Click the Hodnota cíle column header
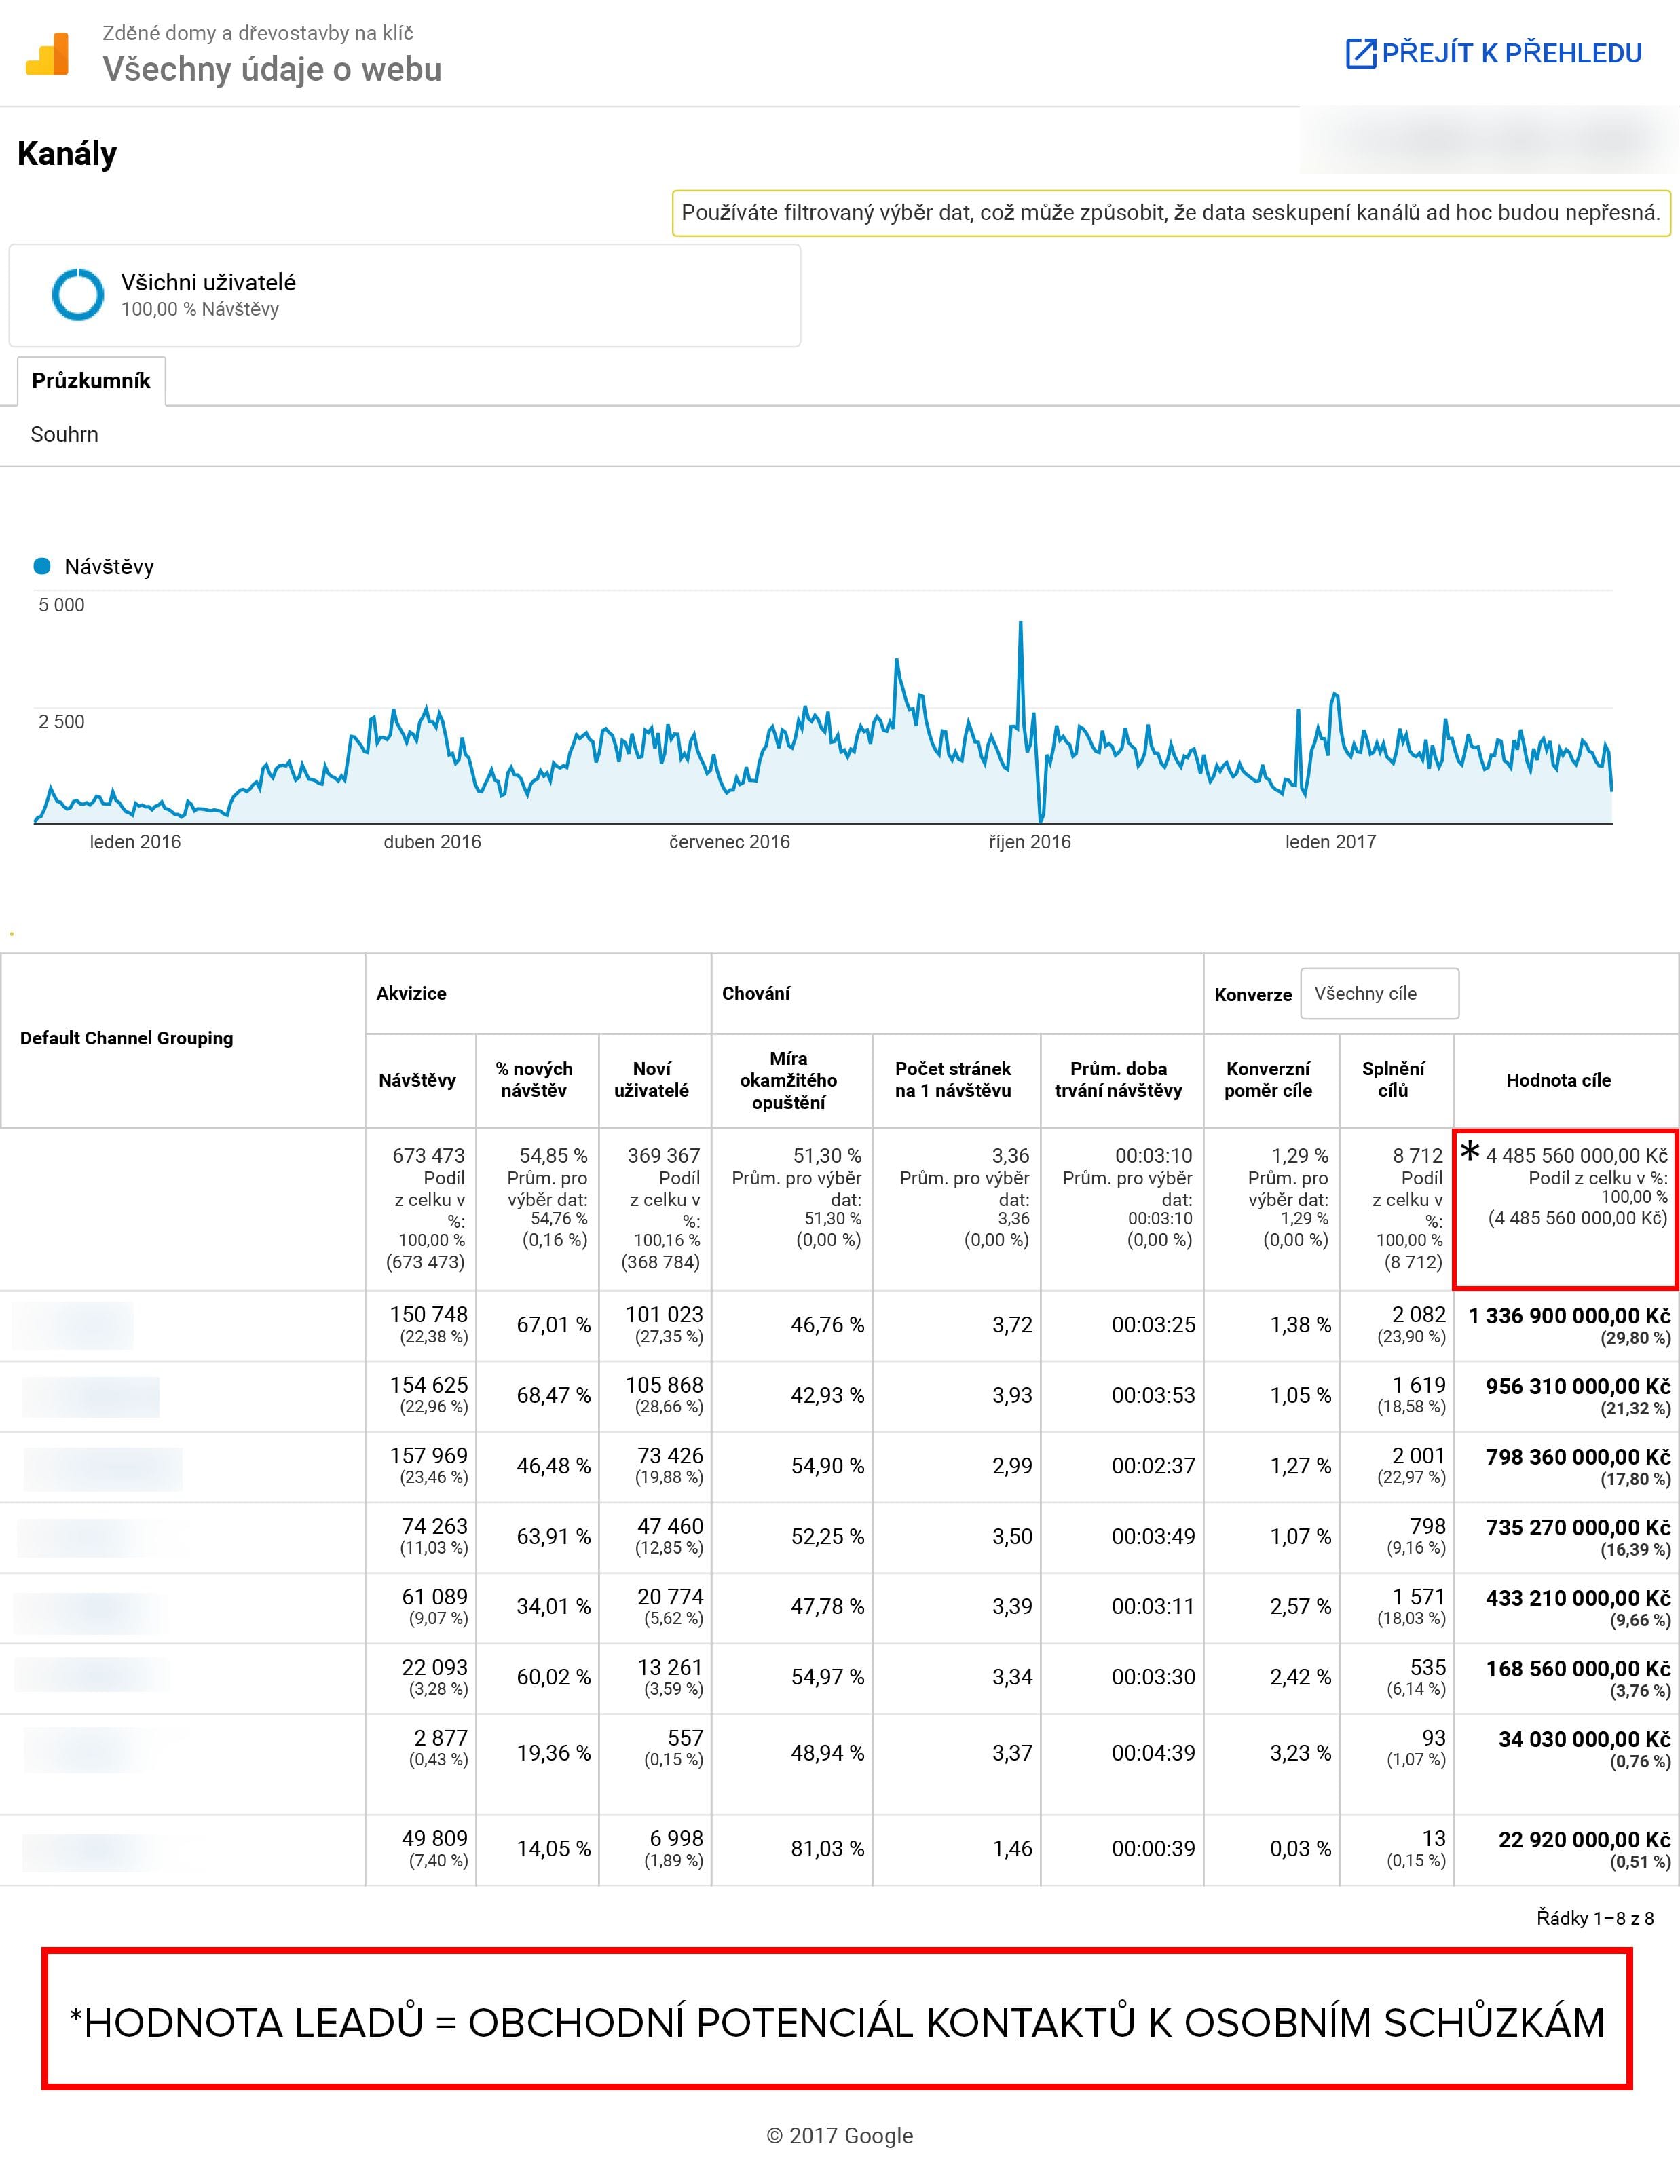 point(1558,1080)
